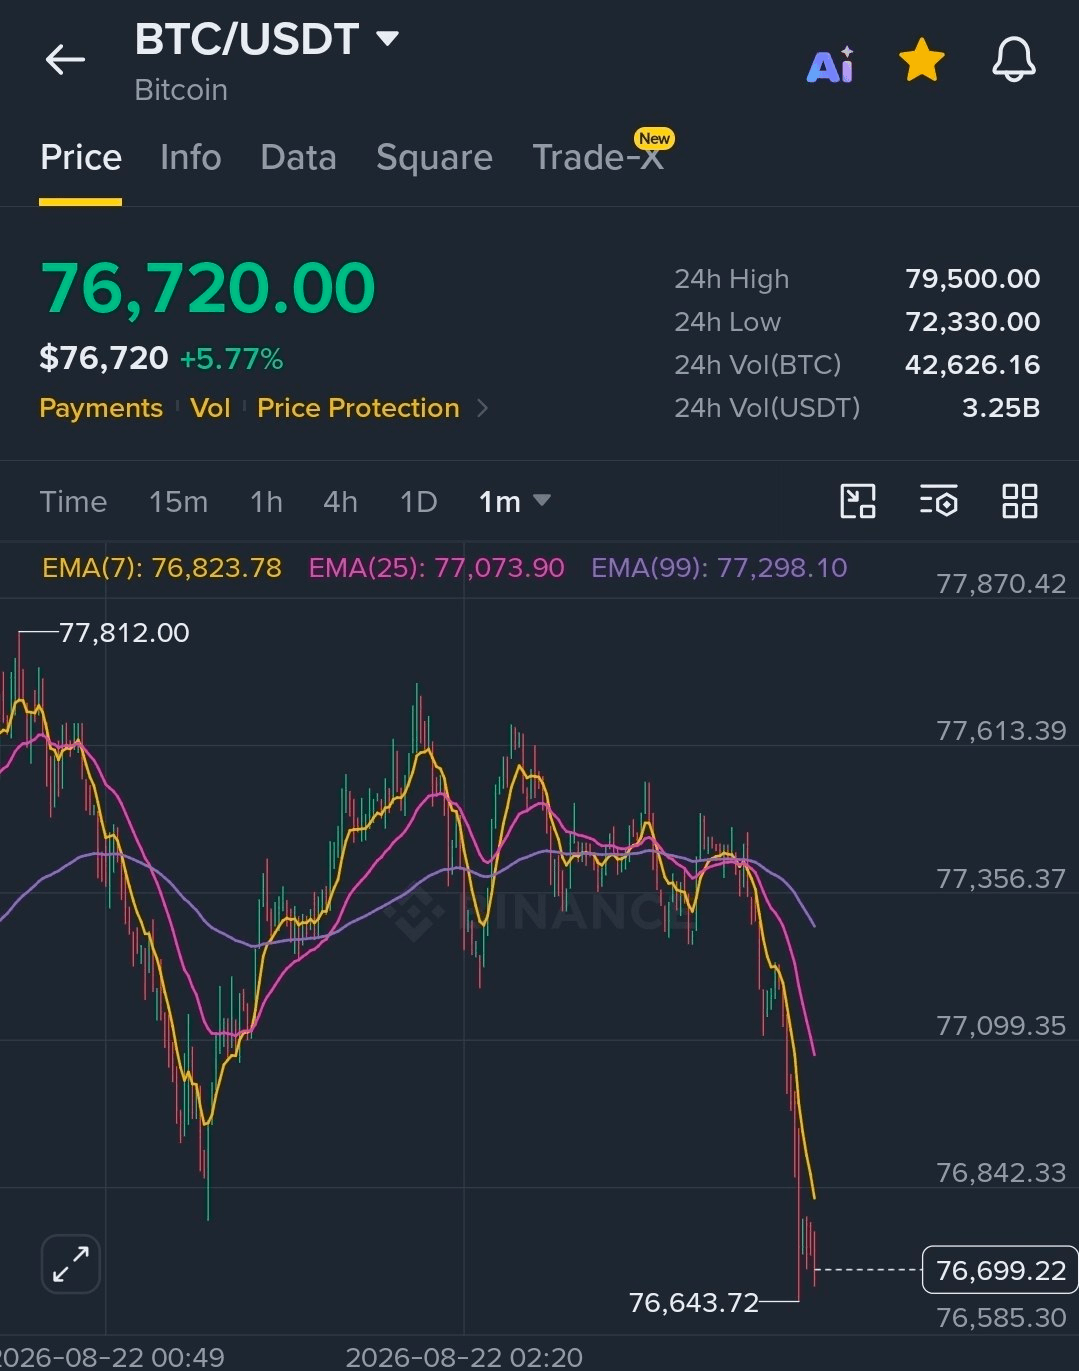
Task: Click the chart low label 76,643.72
Action: tap(693, 1302)
